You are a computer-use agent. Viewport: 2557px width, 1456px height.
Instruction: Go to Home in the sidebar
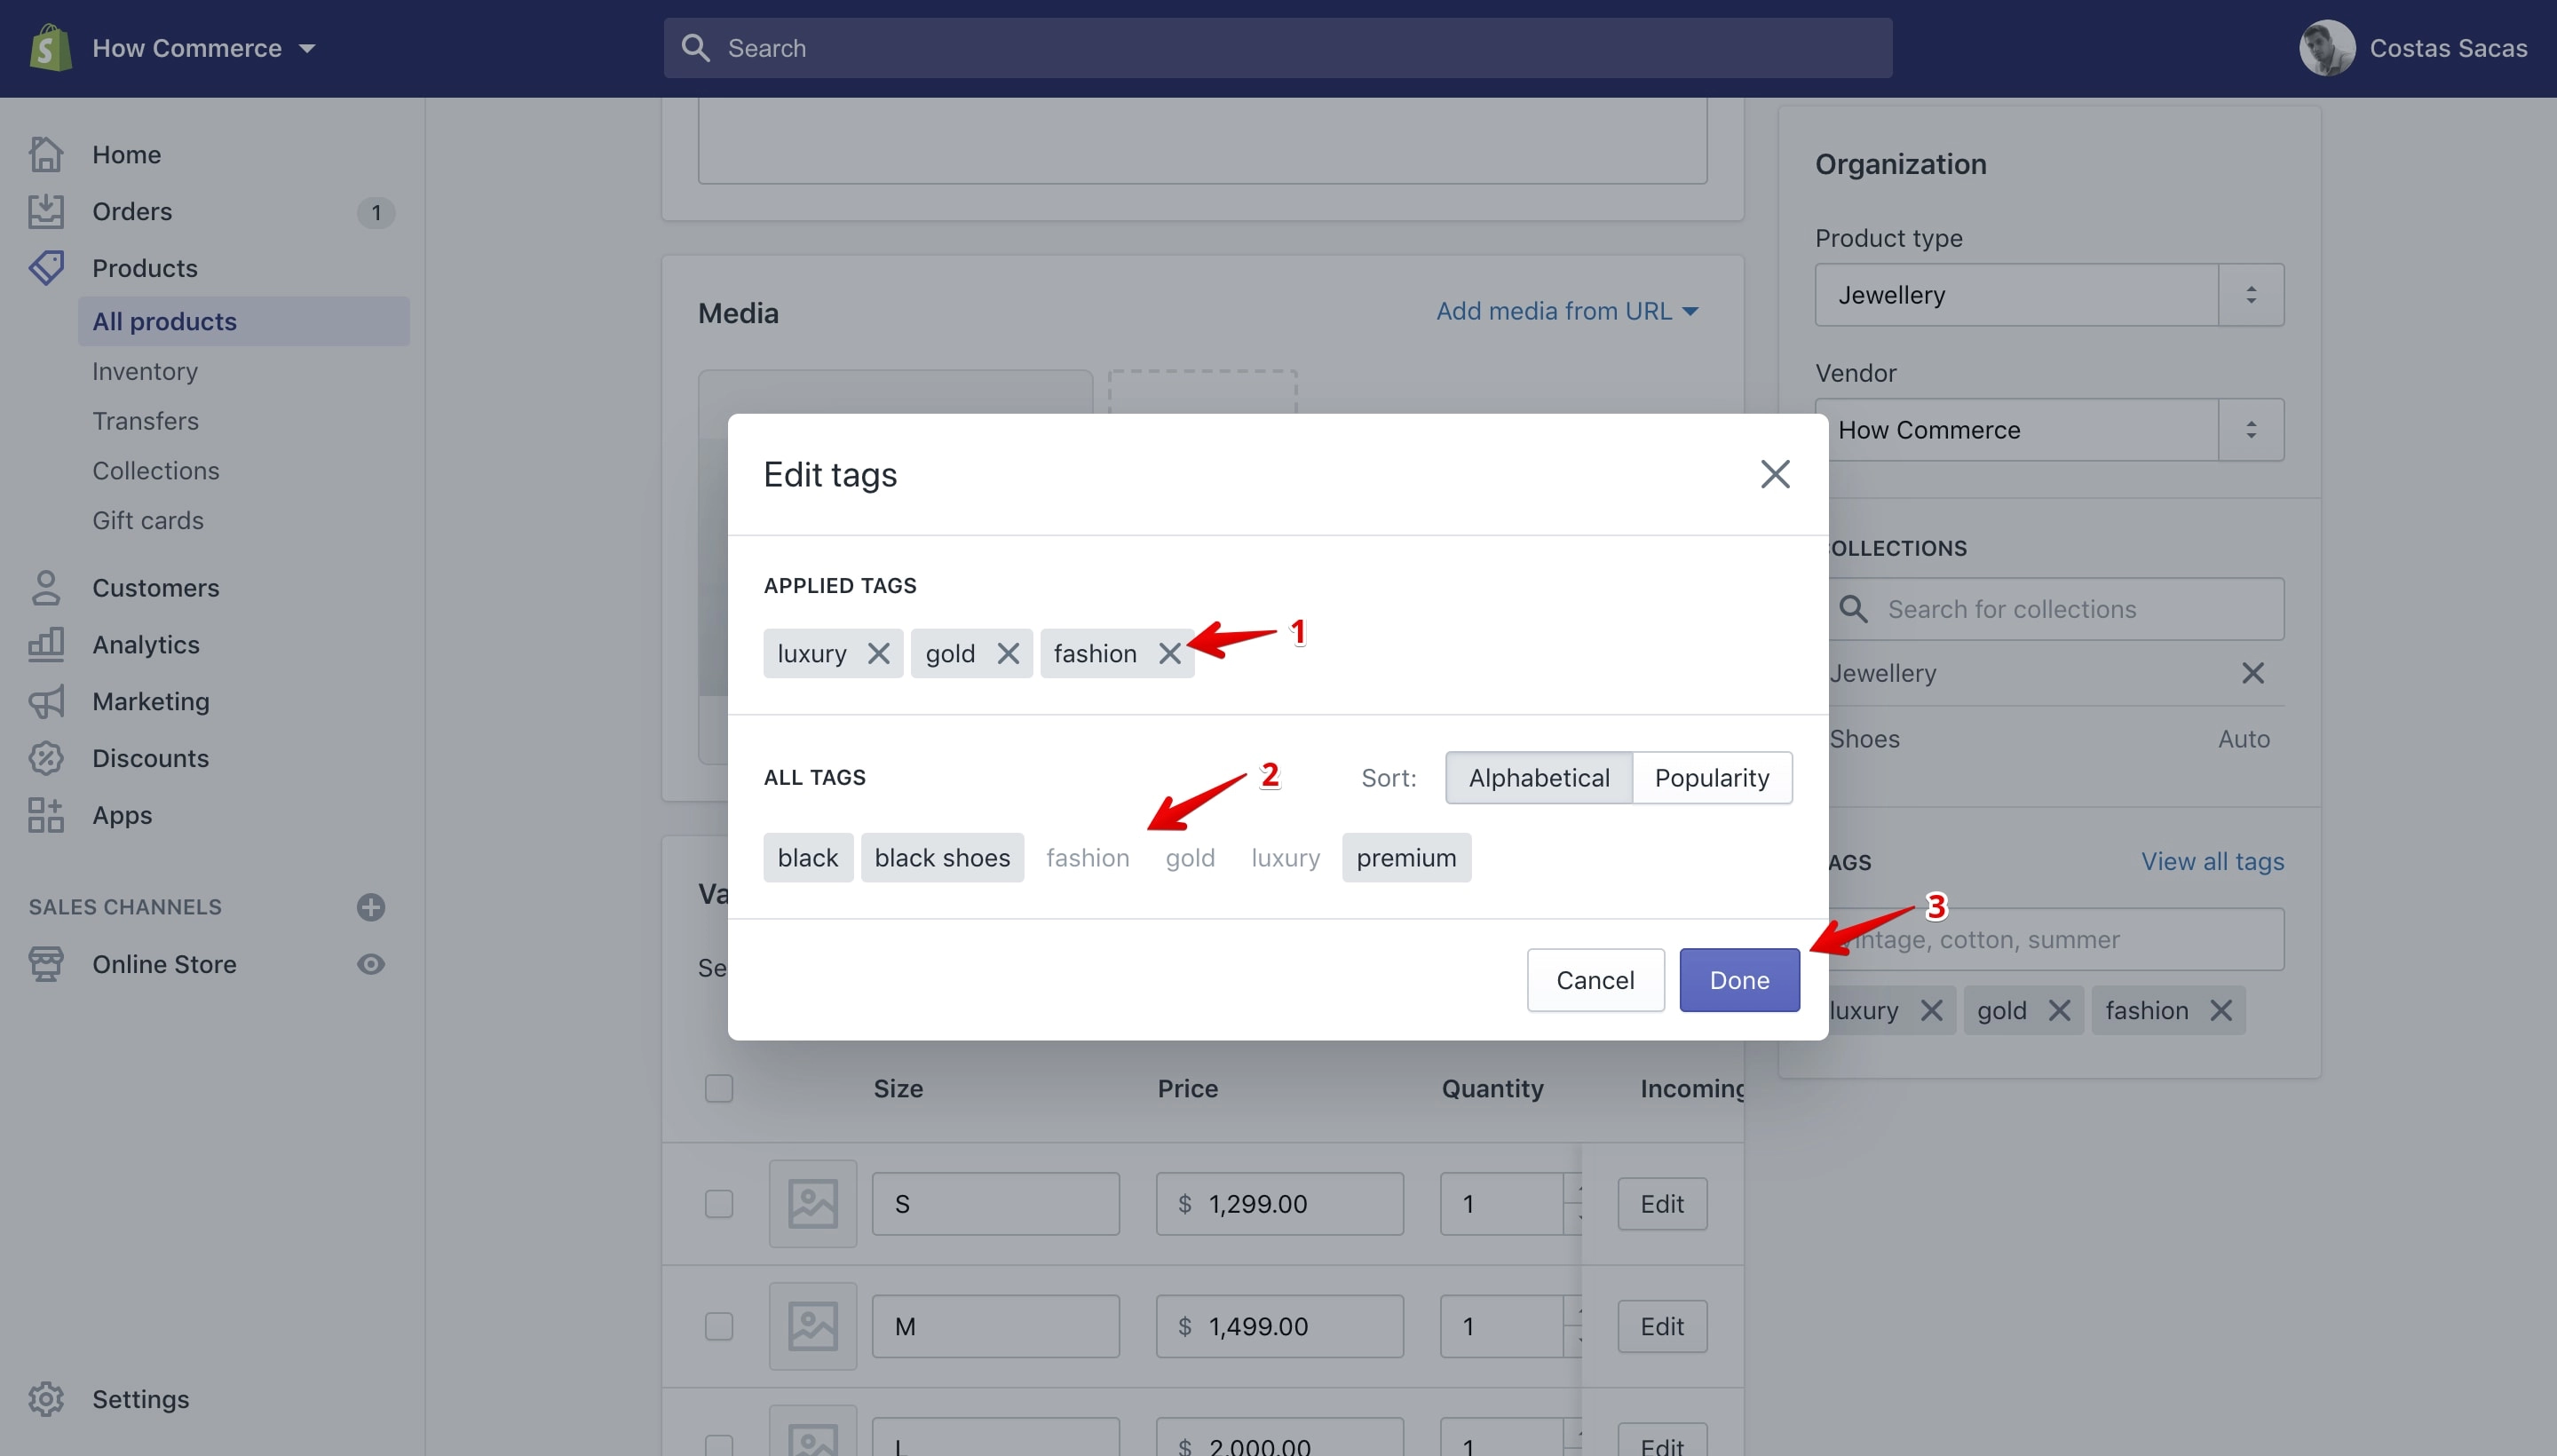126,154
